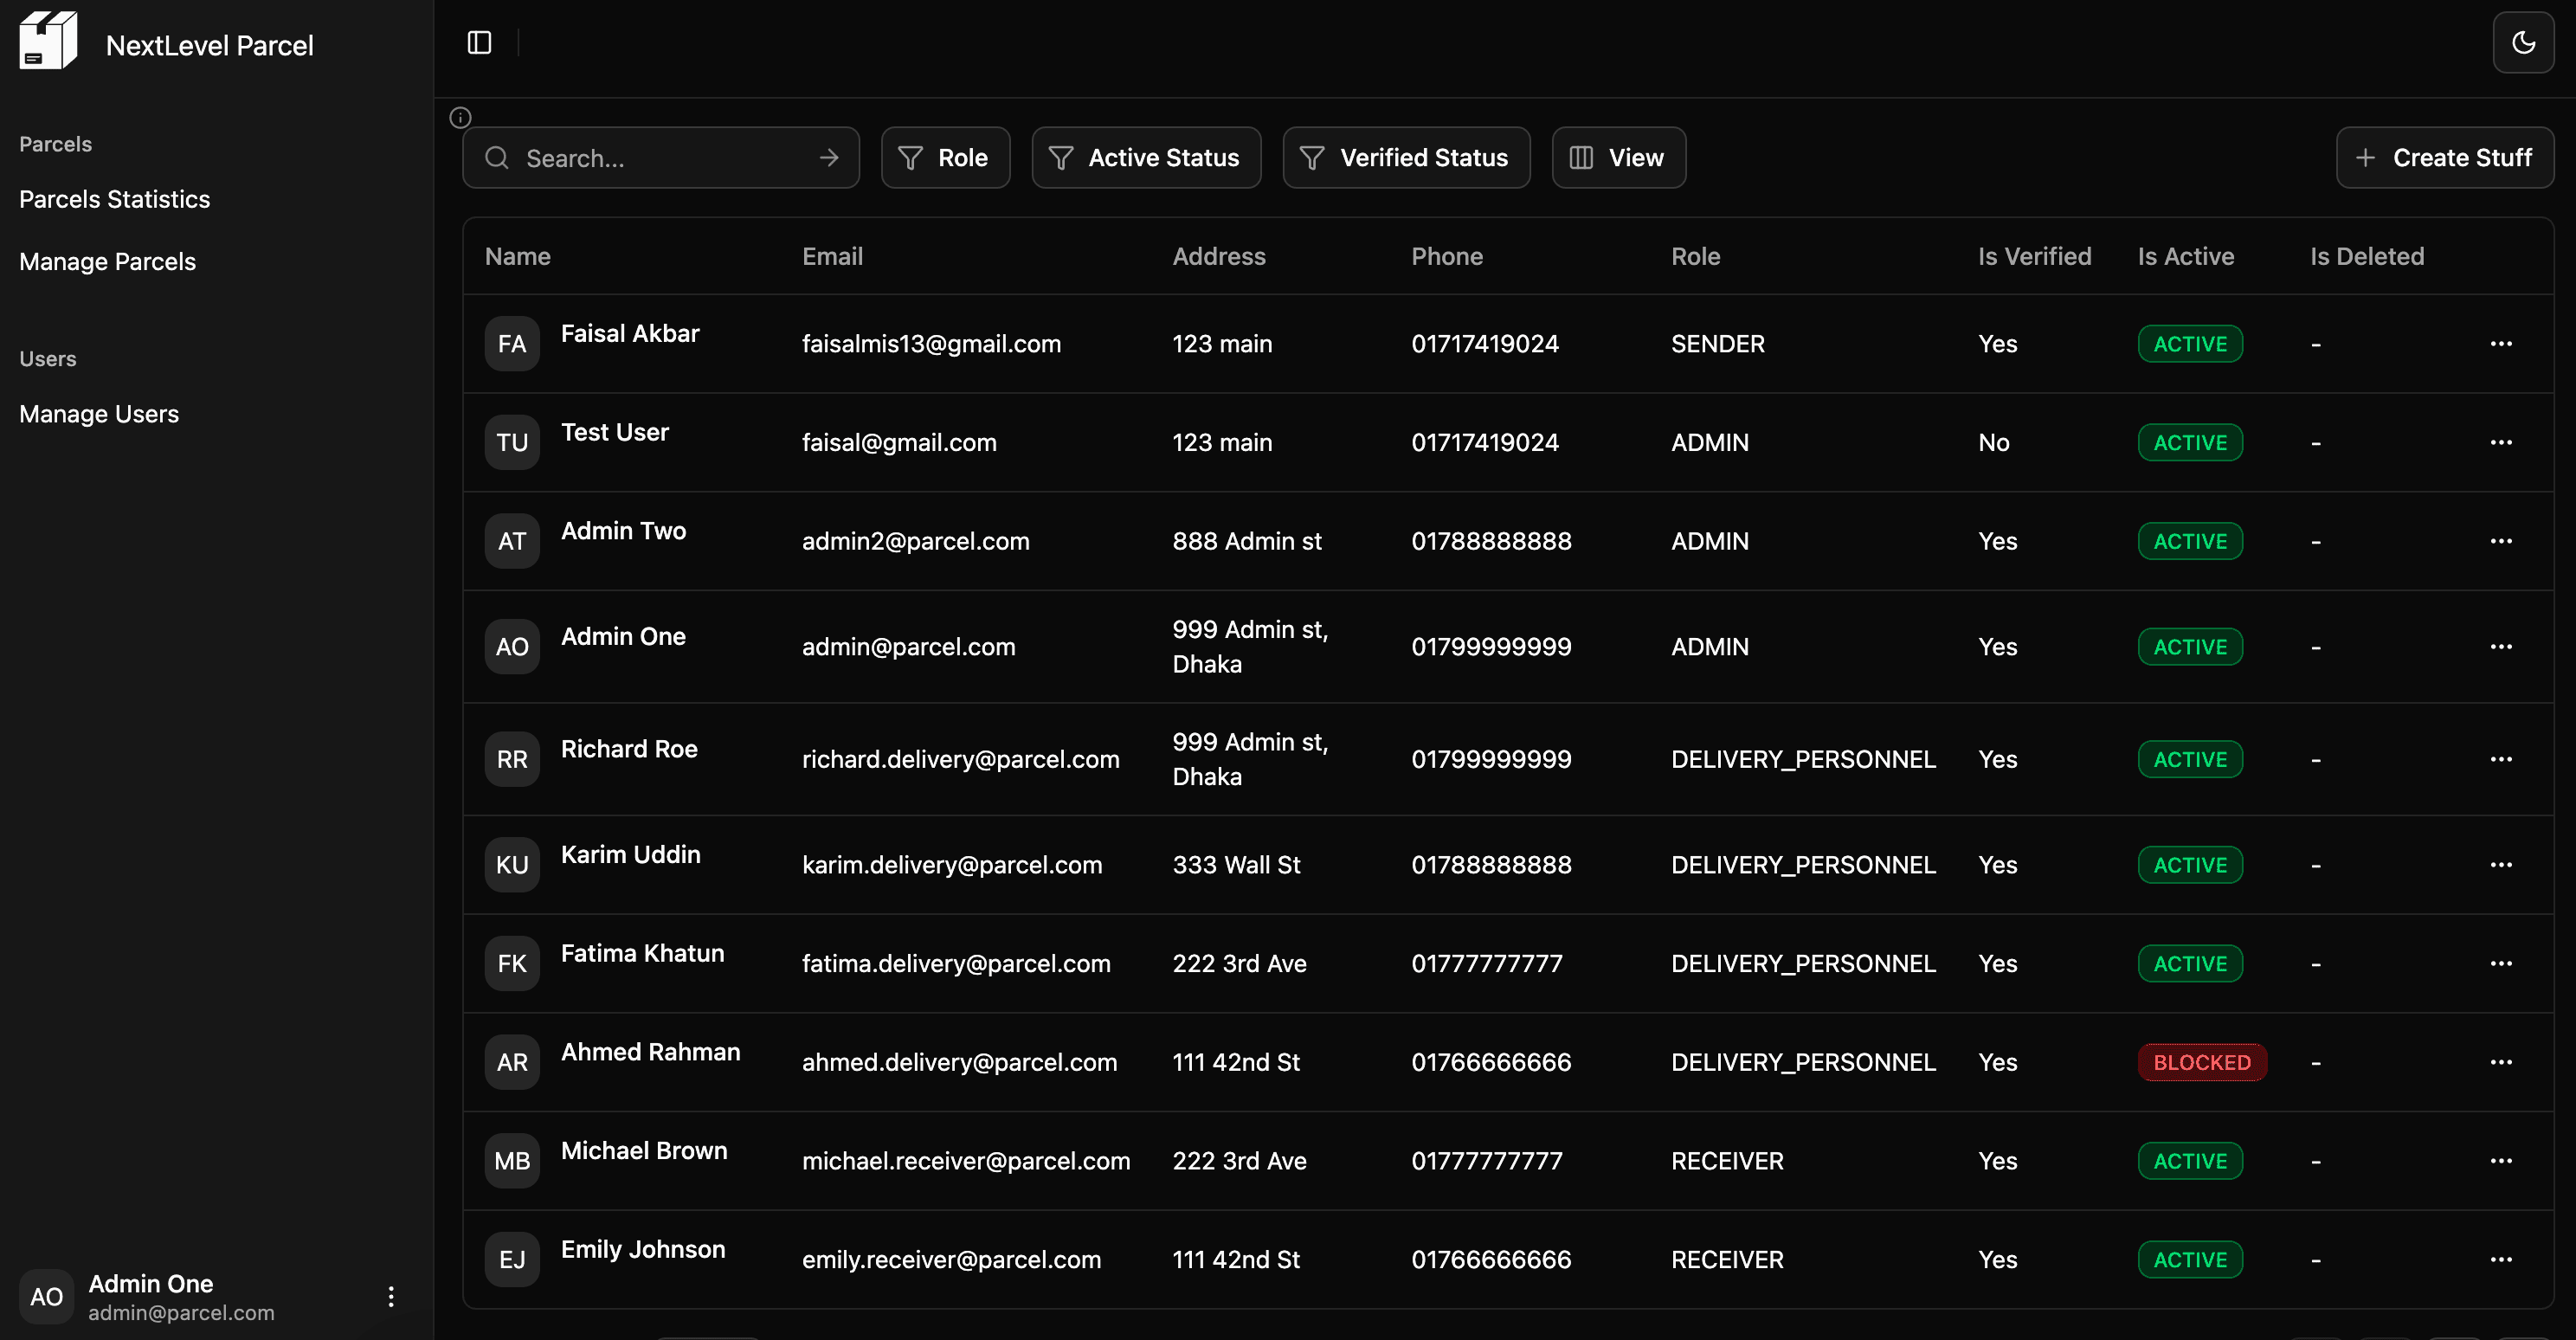The height and width of the screenshot is (1340, 2576).
Task: Click the NextLevel Parcel box logo
Action: pyautogui.click(x=48, y=41)
